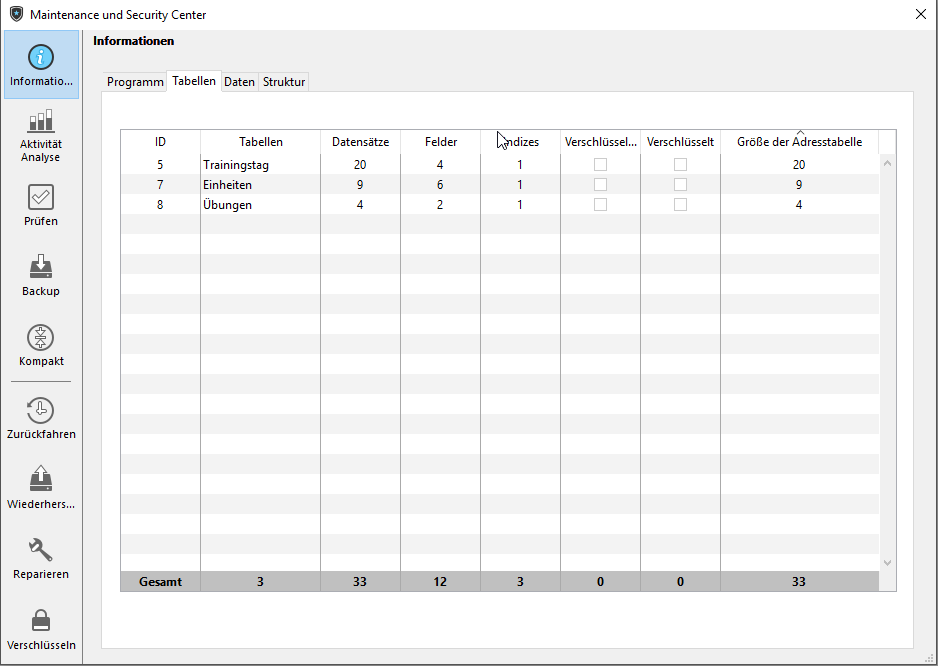This screenshot has height=666, width=938.
Task: Open the Backup tool icon
Action: coord(41,267)
